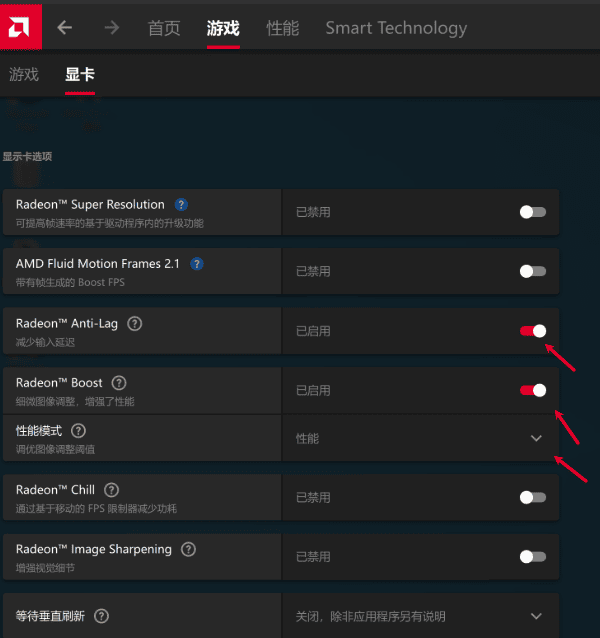Click 已启用 status in the Anti-Lag row
The height and width of the screenshot is (638, 600).
(x=313, y=331)
